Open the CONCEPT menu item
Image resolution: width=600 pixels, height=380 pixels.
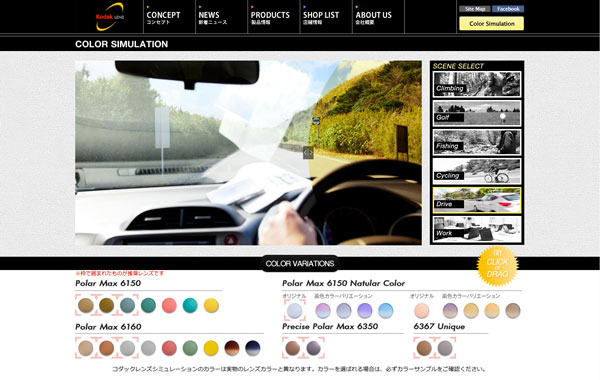[163, 17]
